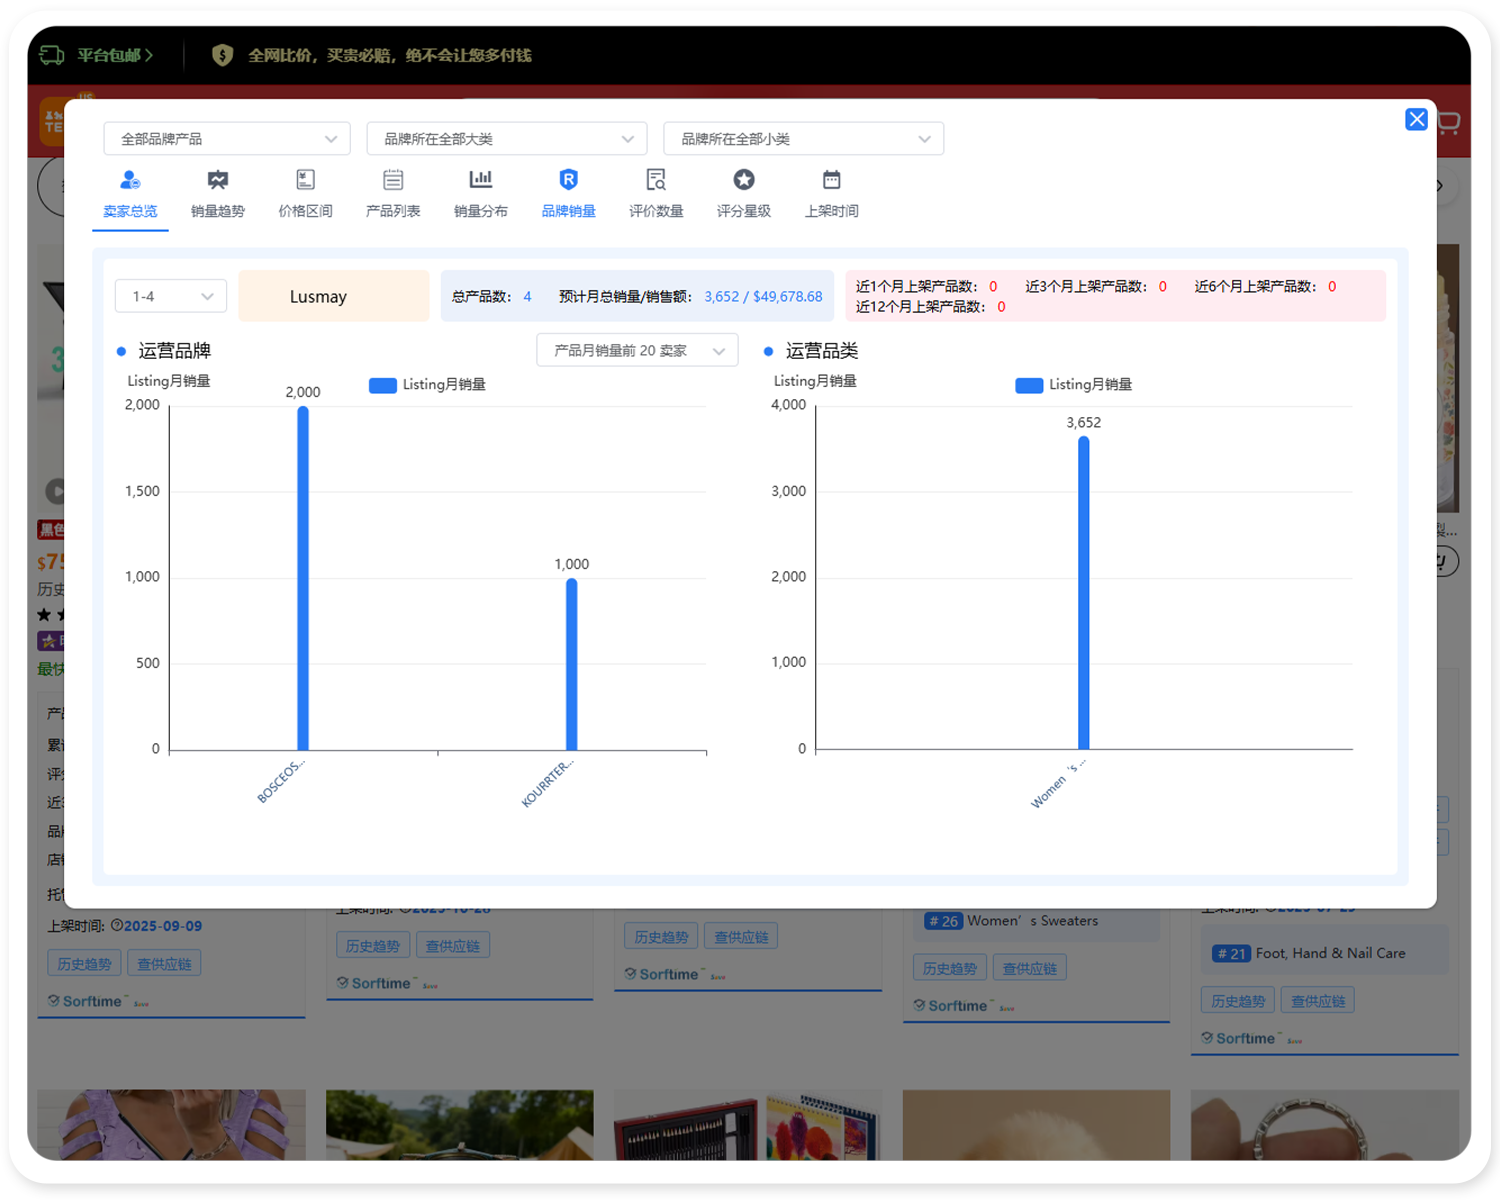
Task: Open the 价格区间 price range icon
Action: (x=305, y=181)
